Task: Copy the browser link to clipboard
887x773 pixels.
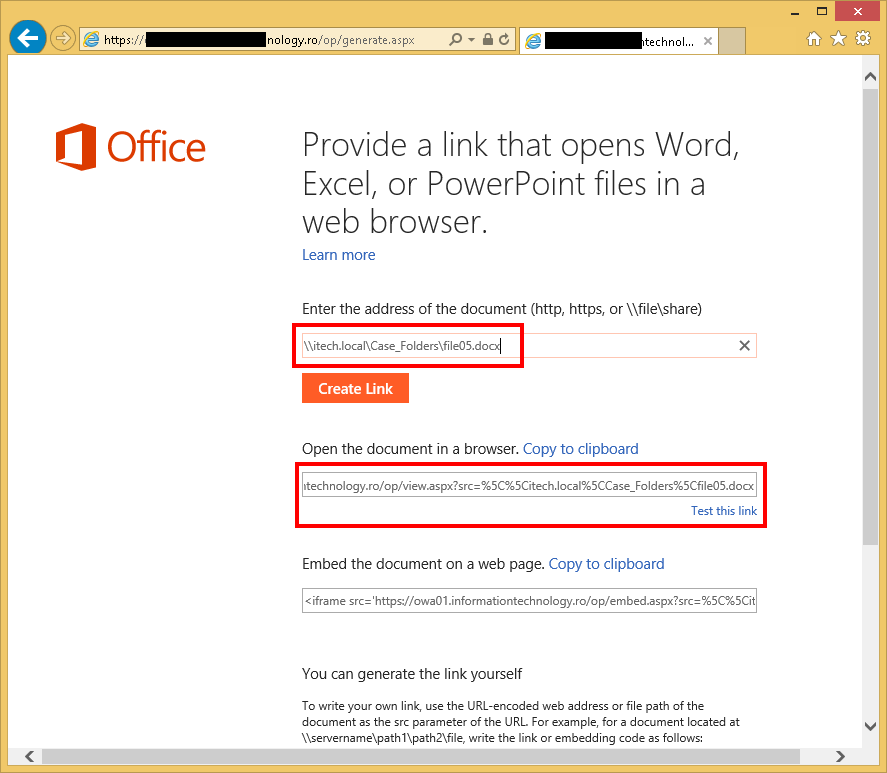Action: click(580, 449)
